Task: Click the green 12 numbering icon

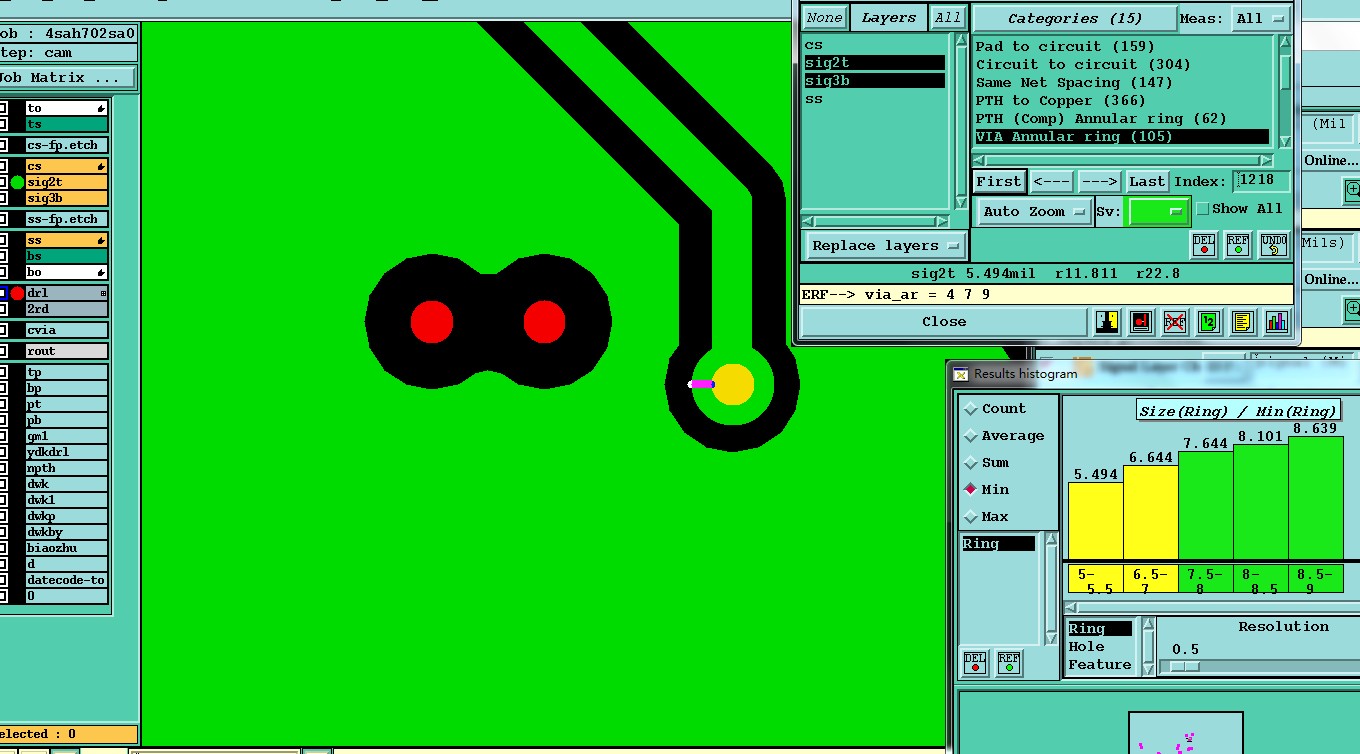Action: point(1209,322)
